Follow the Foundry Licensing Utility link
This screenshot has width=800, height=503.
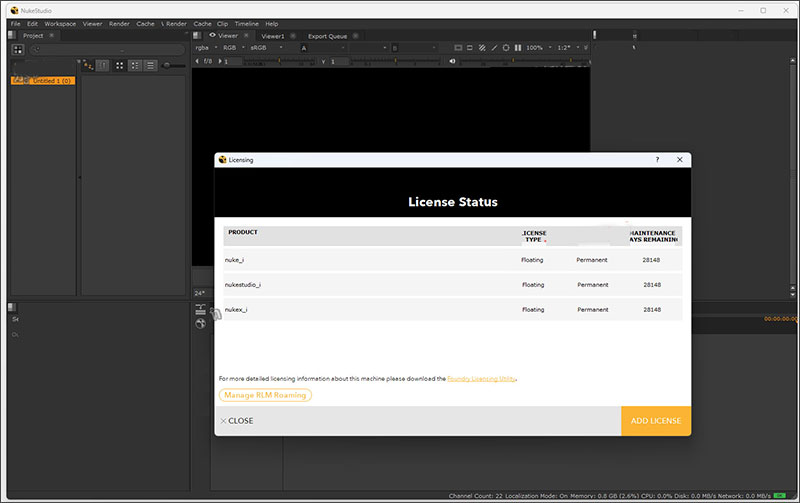[x=481, y=379]
